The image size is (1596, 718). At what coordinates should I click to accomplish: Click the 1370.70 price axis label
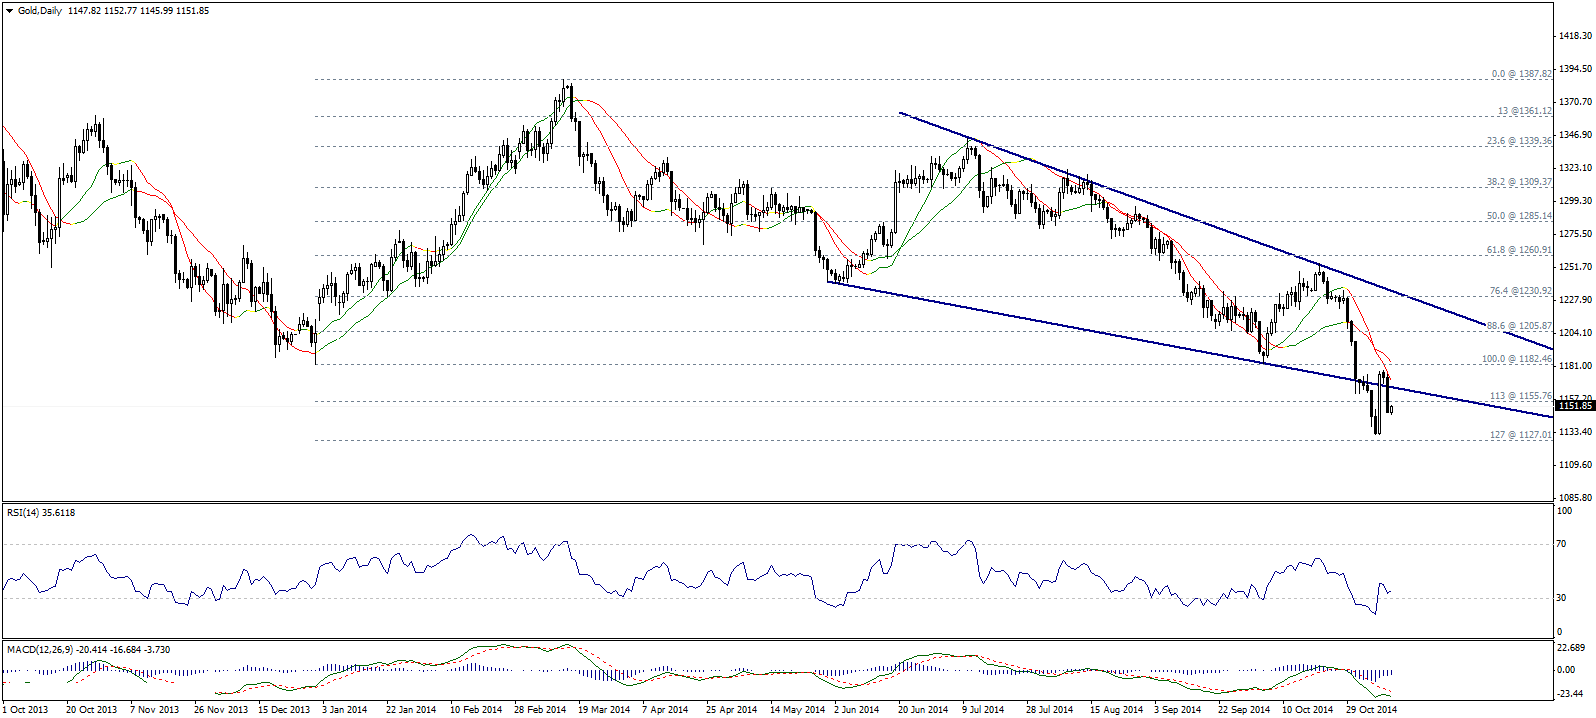[1575, 102]
